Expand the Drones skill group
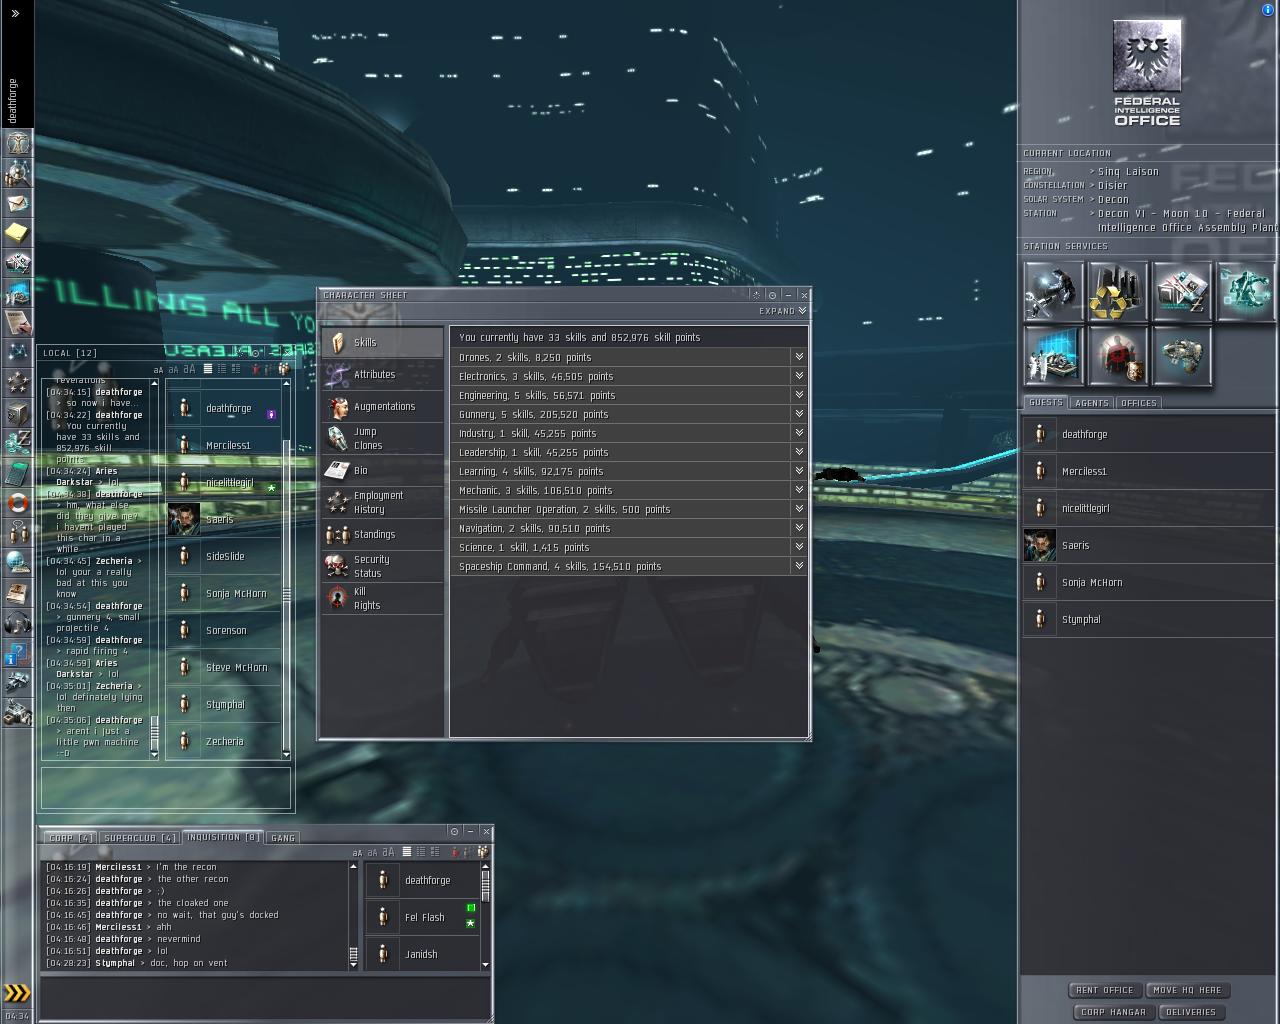Image resolution: width=1280 pixels, height=1024 pixels. tap(799, 357)
